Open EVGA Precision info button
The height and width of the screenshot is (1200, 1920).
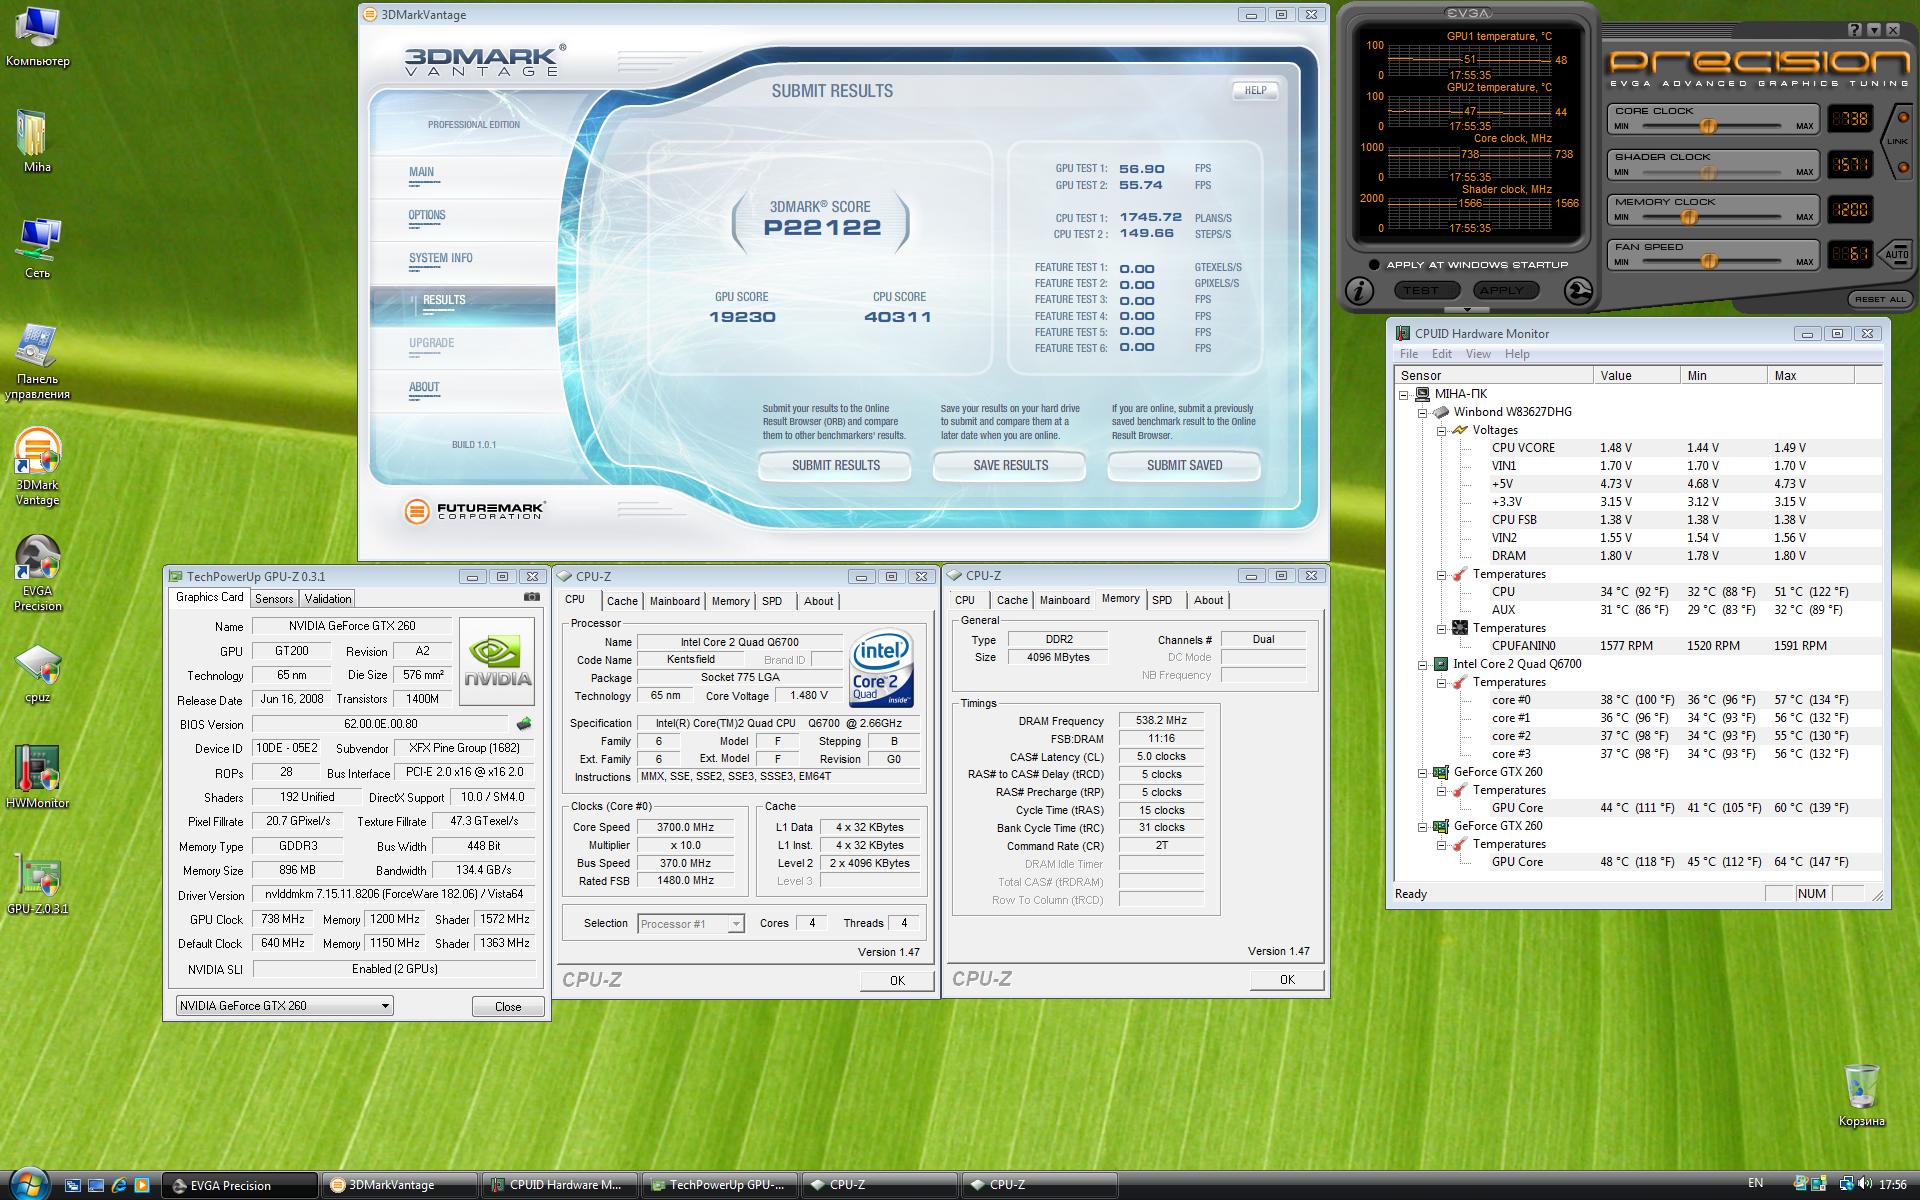tap(1359, 291)
